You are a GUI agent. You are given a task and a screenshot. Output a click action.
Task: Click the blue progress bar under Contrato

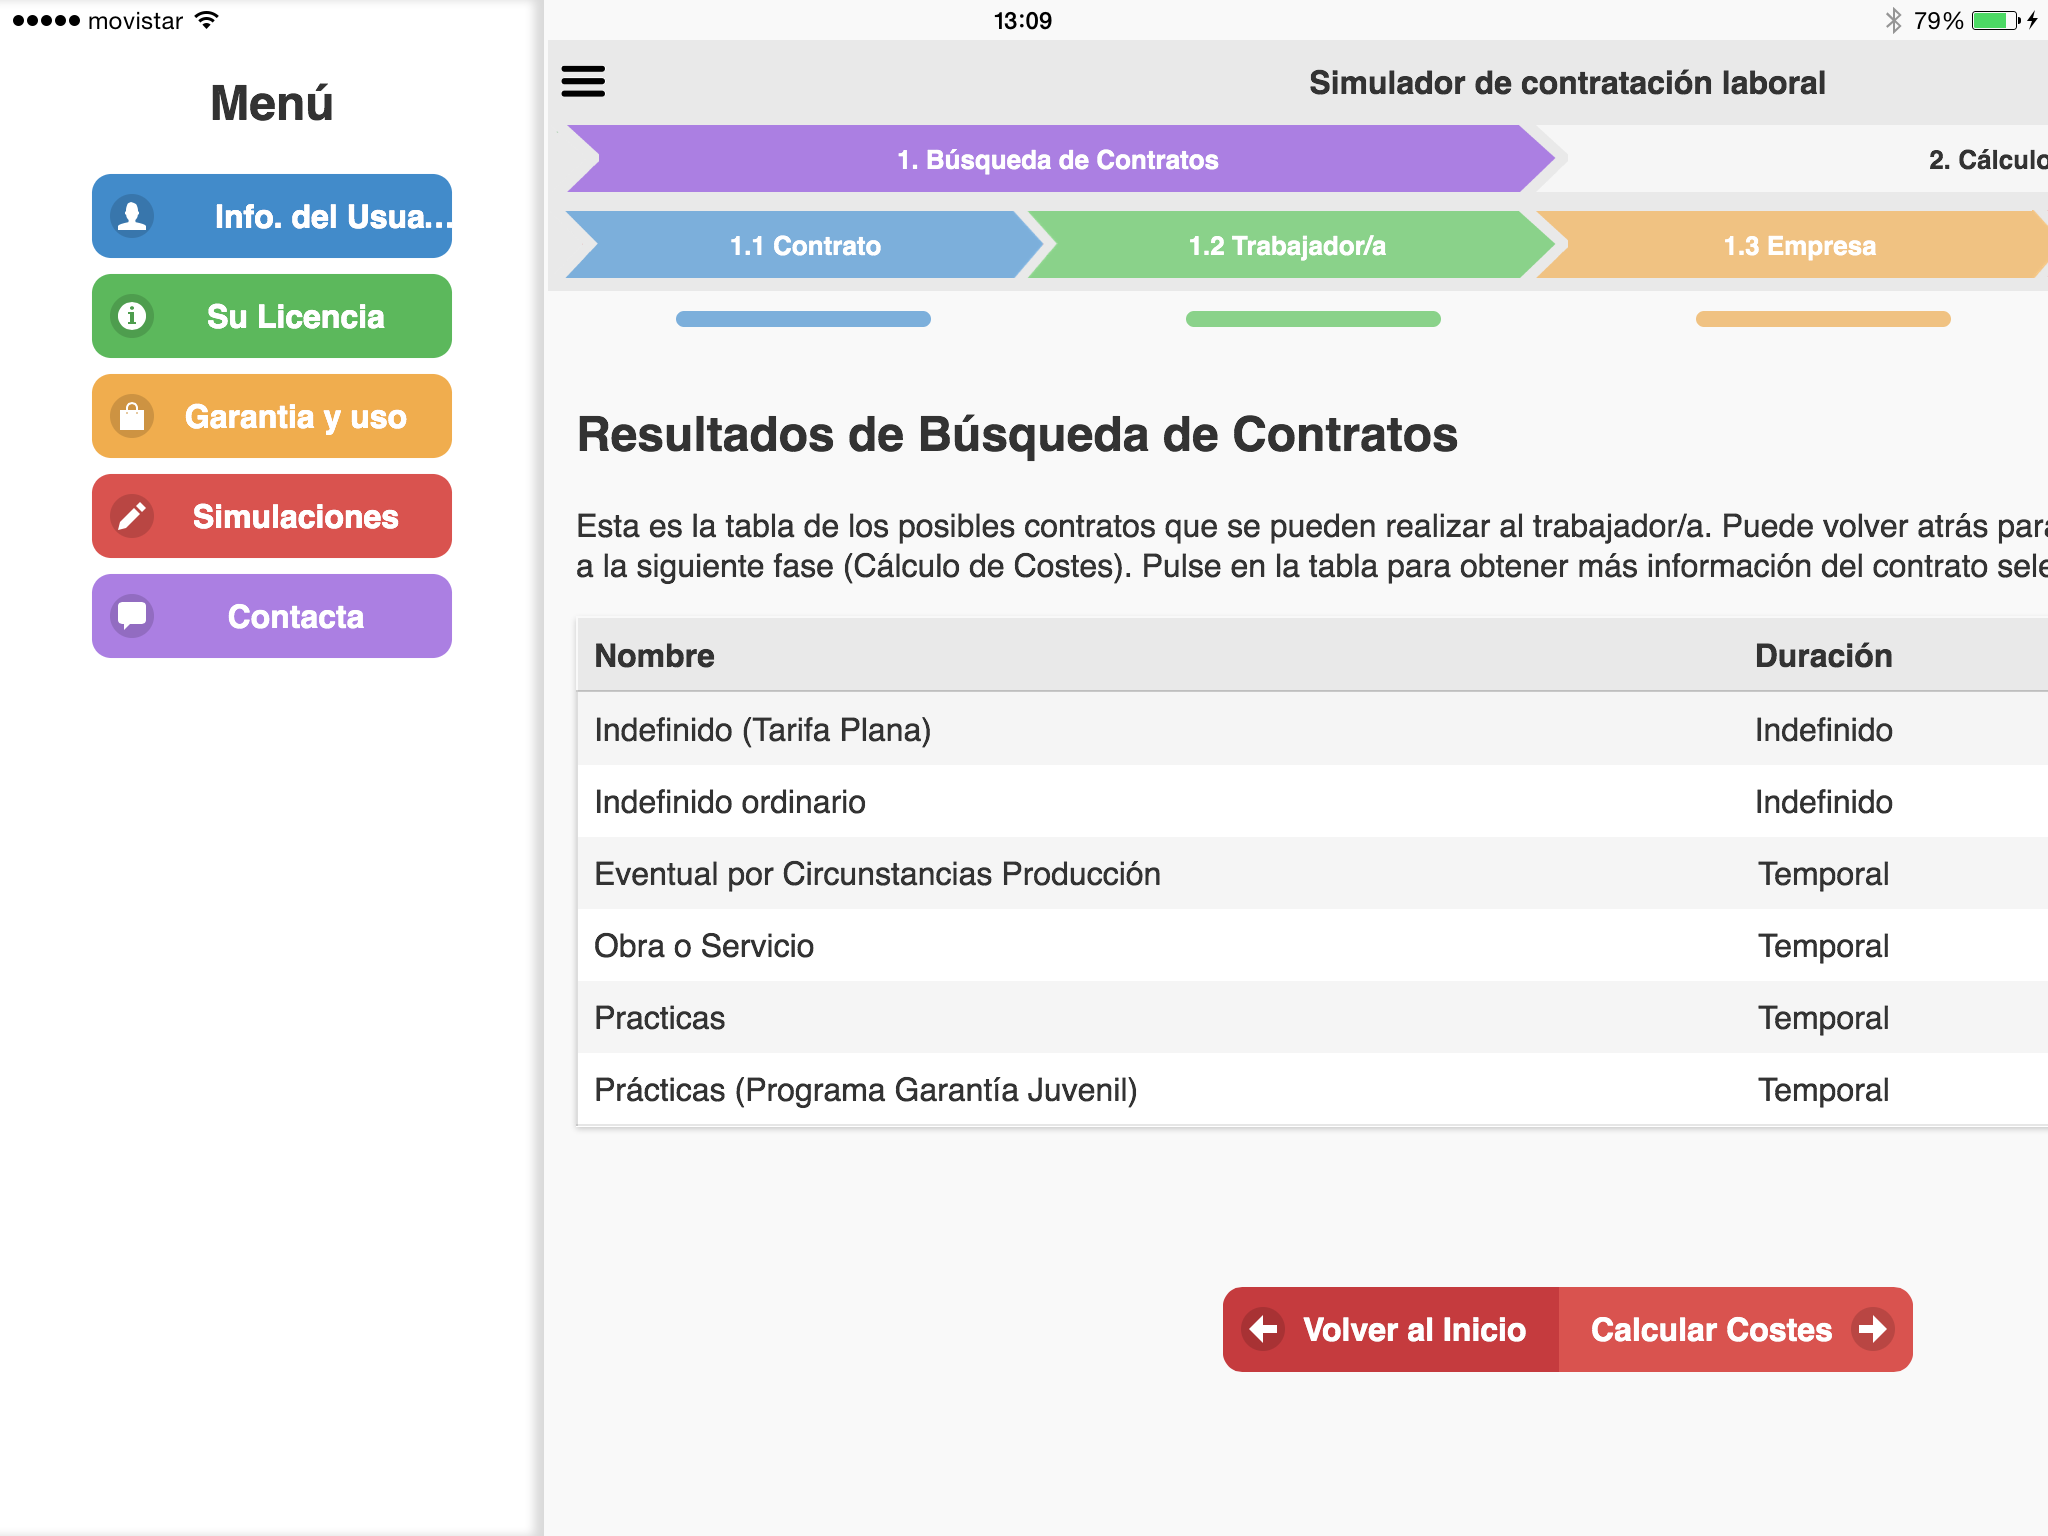(803, 319)
